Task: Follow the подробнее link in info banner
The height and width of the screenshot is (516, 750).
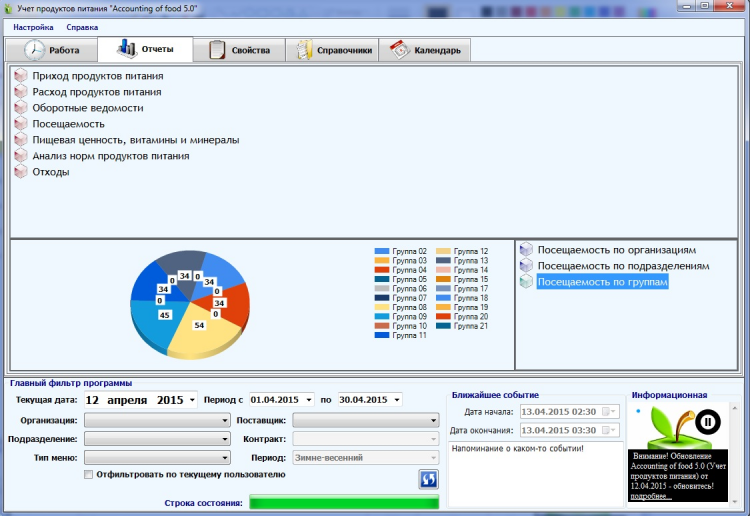Action: (651, 496)
